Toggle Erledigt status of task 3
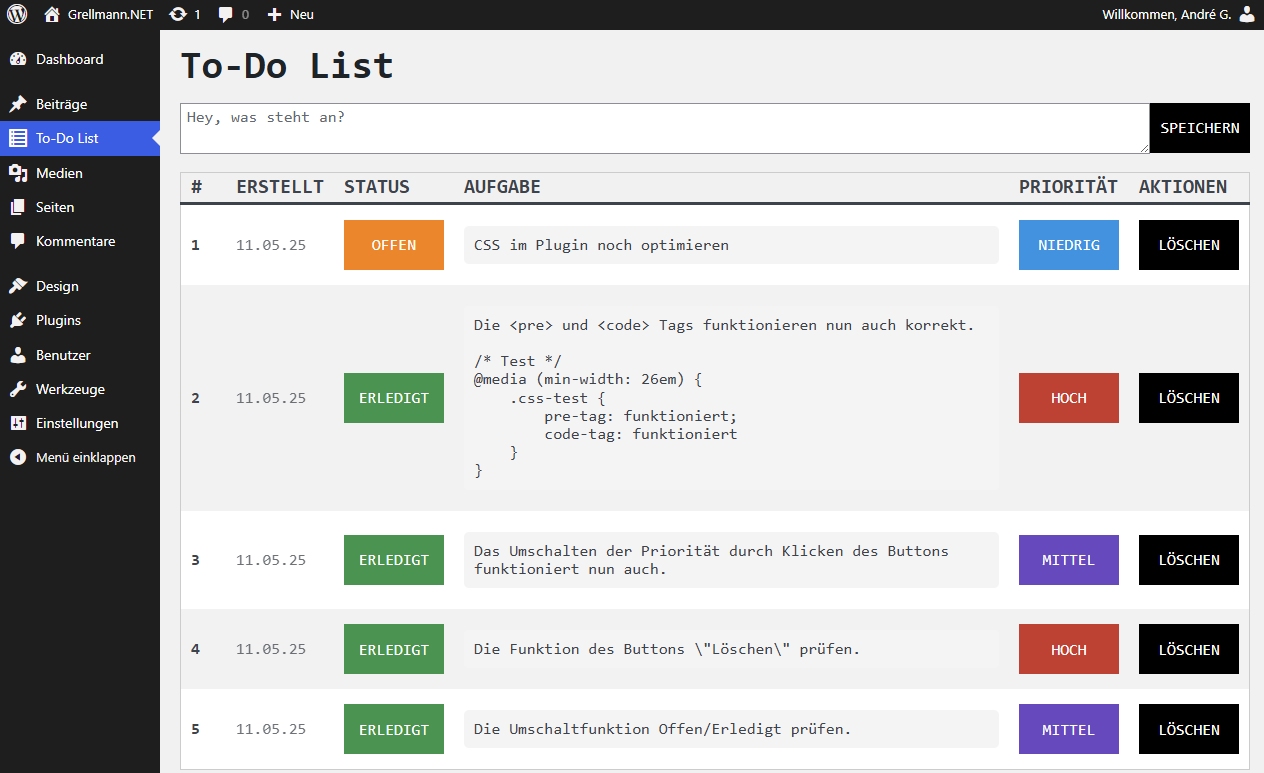1264x773 pixels. tap(393, 560)
